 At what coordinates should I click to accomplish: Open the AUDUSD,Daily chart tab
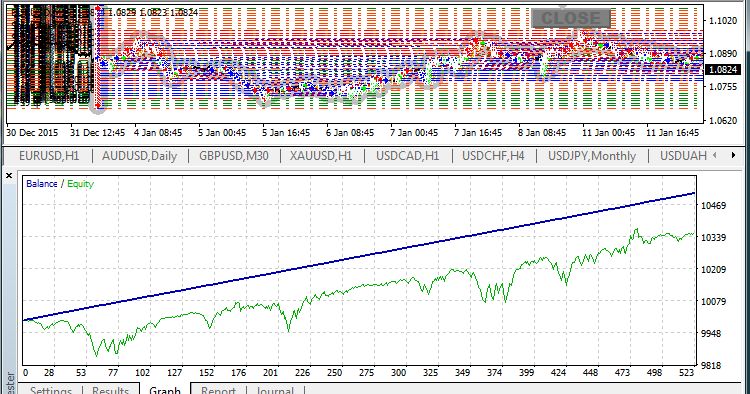pyautogui.click(x=139, y=156)
